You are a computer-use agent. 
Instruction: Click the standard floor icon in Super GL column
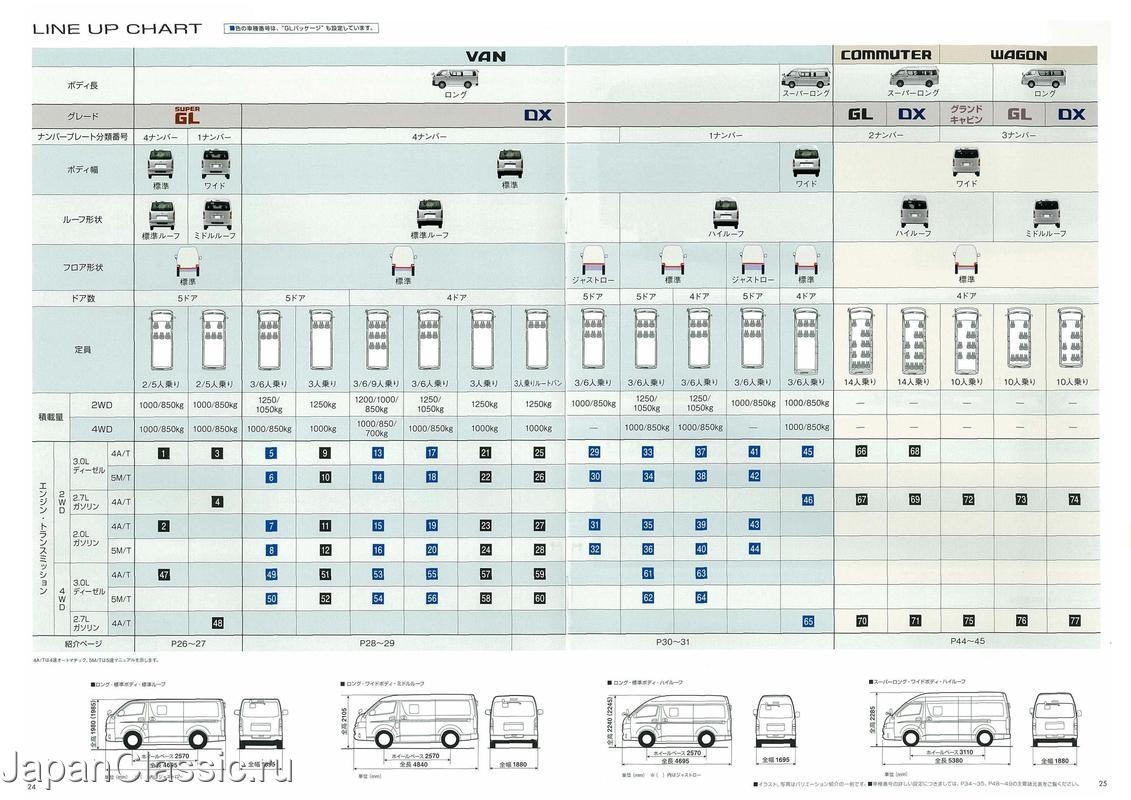pos(188,261)
